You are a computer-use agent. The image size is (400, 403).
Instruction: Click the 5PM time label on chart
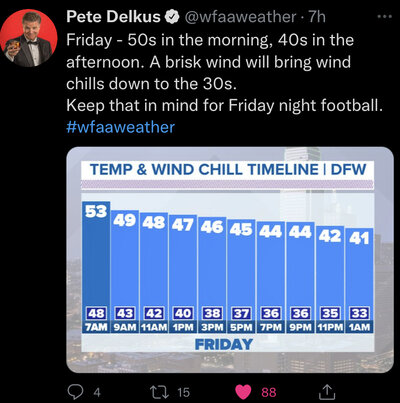pos(241,327)
